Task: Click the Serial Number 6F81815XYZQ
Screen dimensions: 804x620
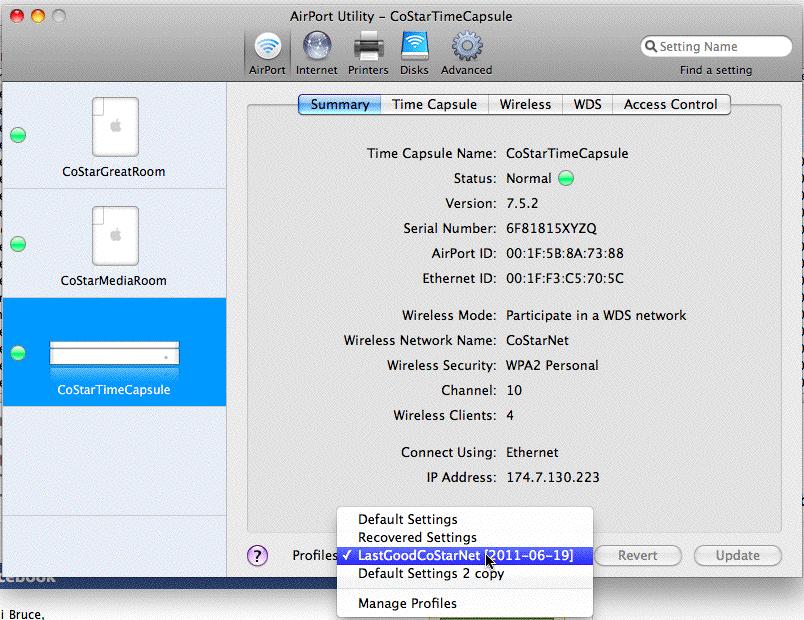Action: pos(551,228)
